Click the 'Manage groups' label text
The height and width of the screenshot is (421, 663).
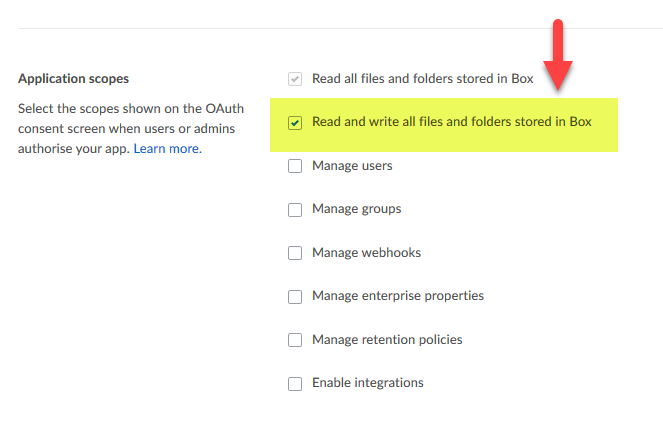point(356,209)
